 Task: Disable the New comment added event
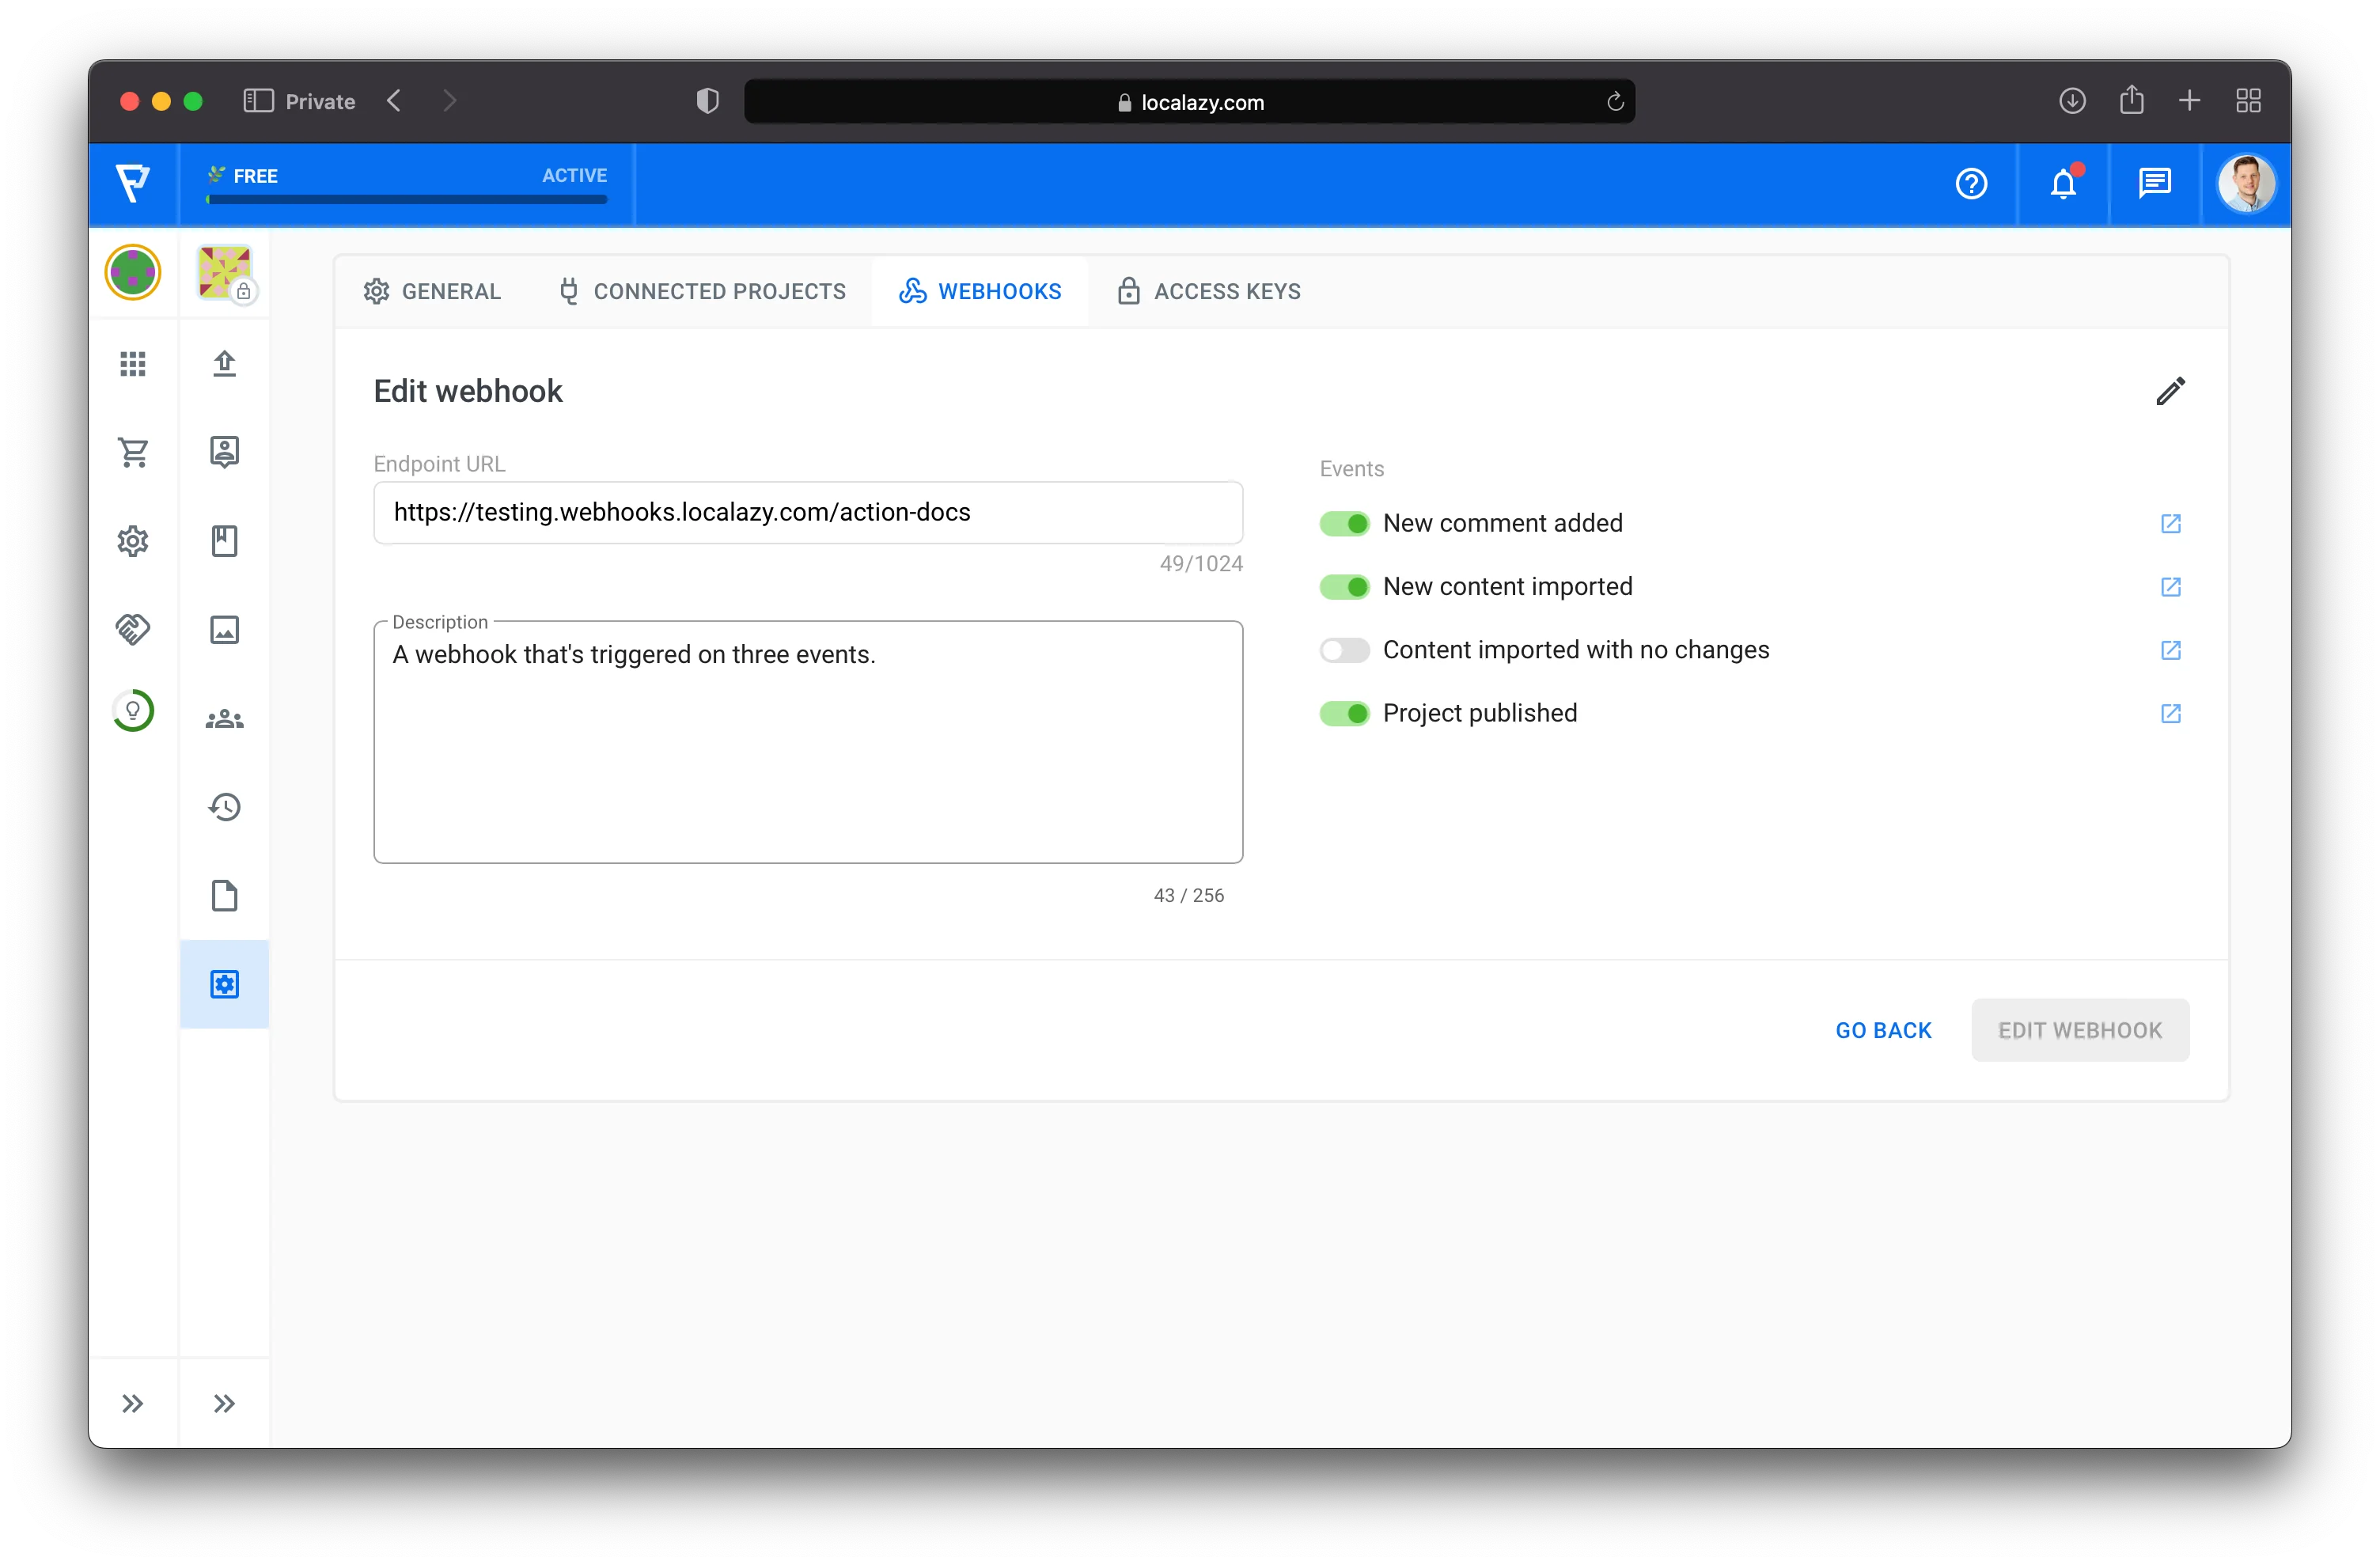click(1344, 523)
